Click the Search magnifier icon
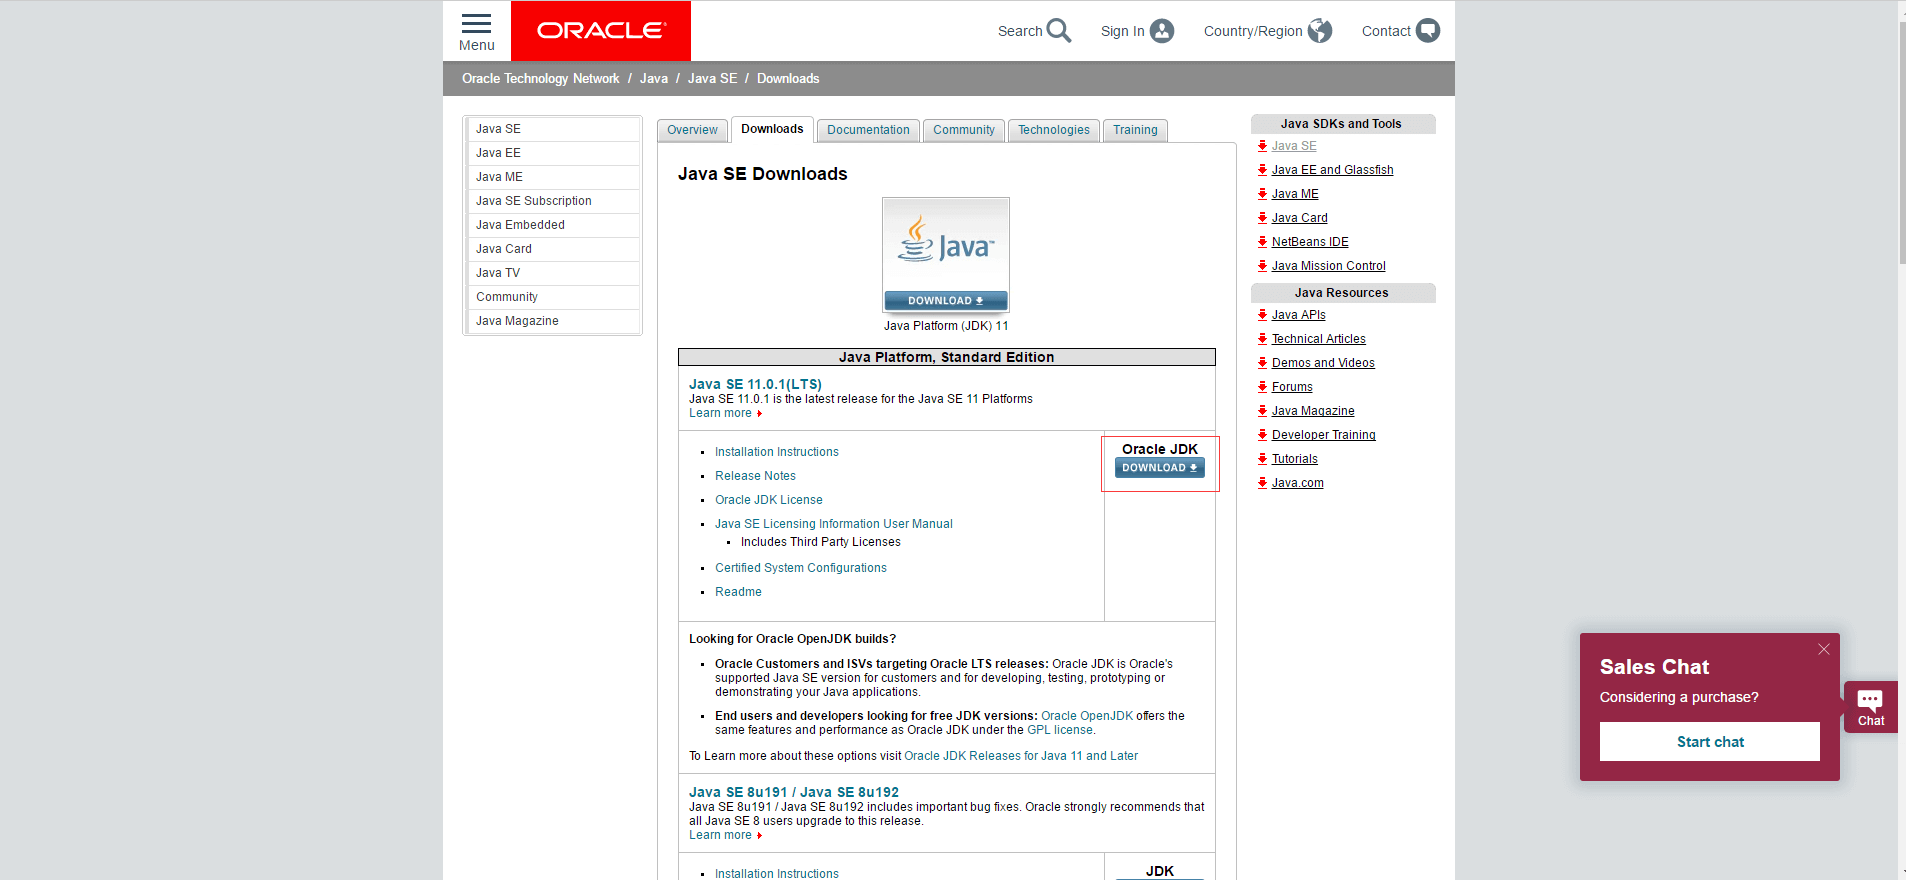This screenshot has height=880, width=1906. pos(1059,31)
